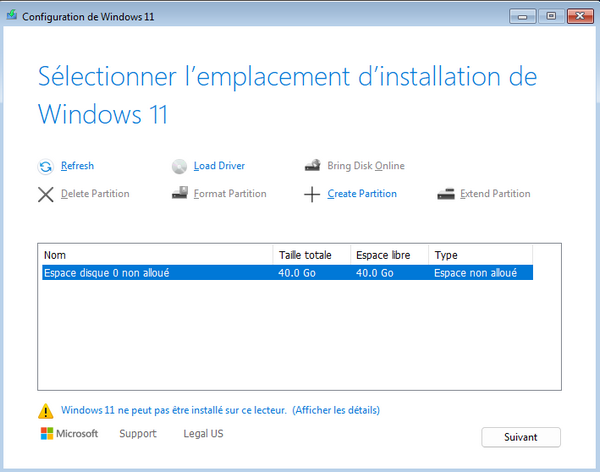The width and height of the screenshot is (600, 472).
Task: Sort by the Espace libre column header
Action: click(389, 255)
